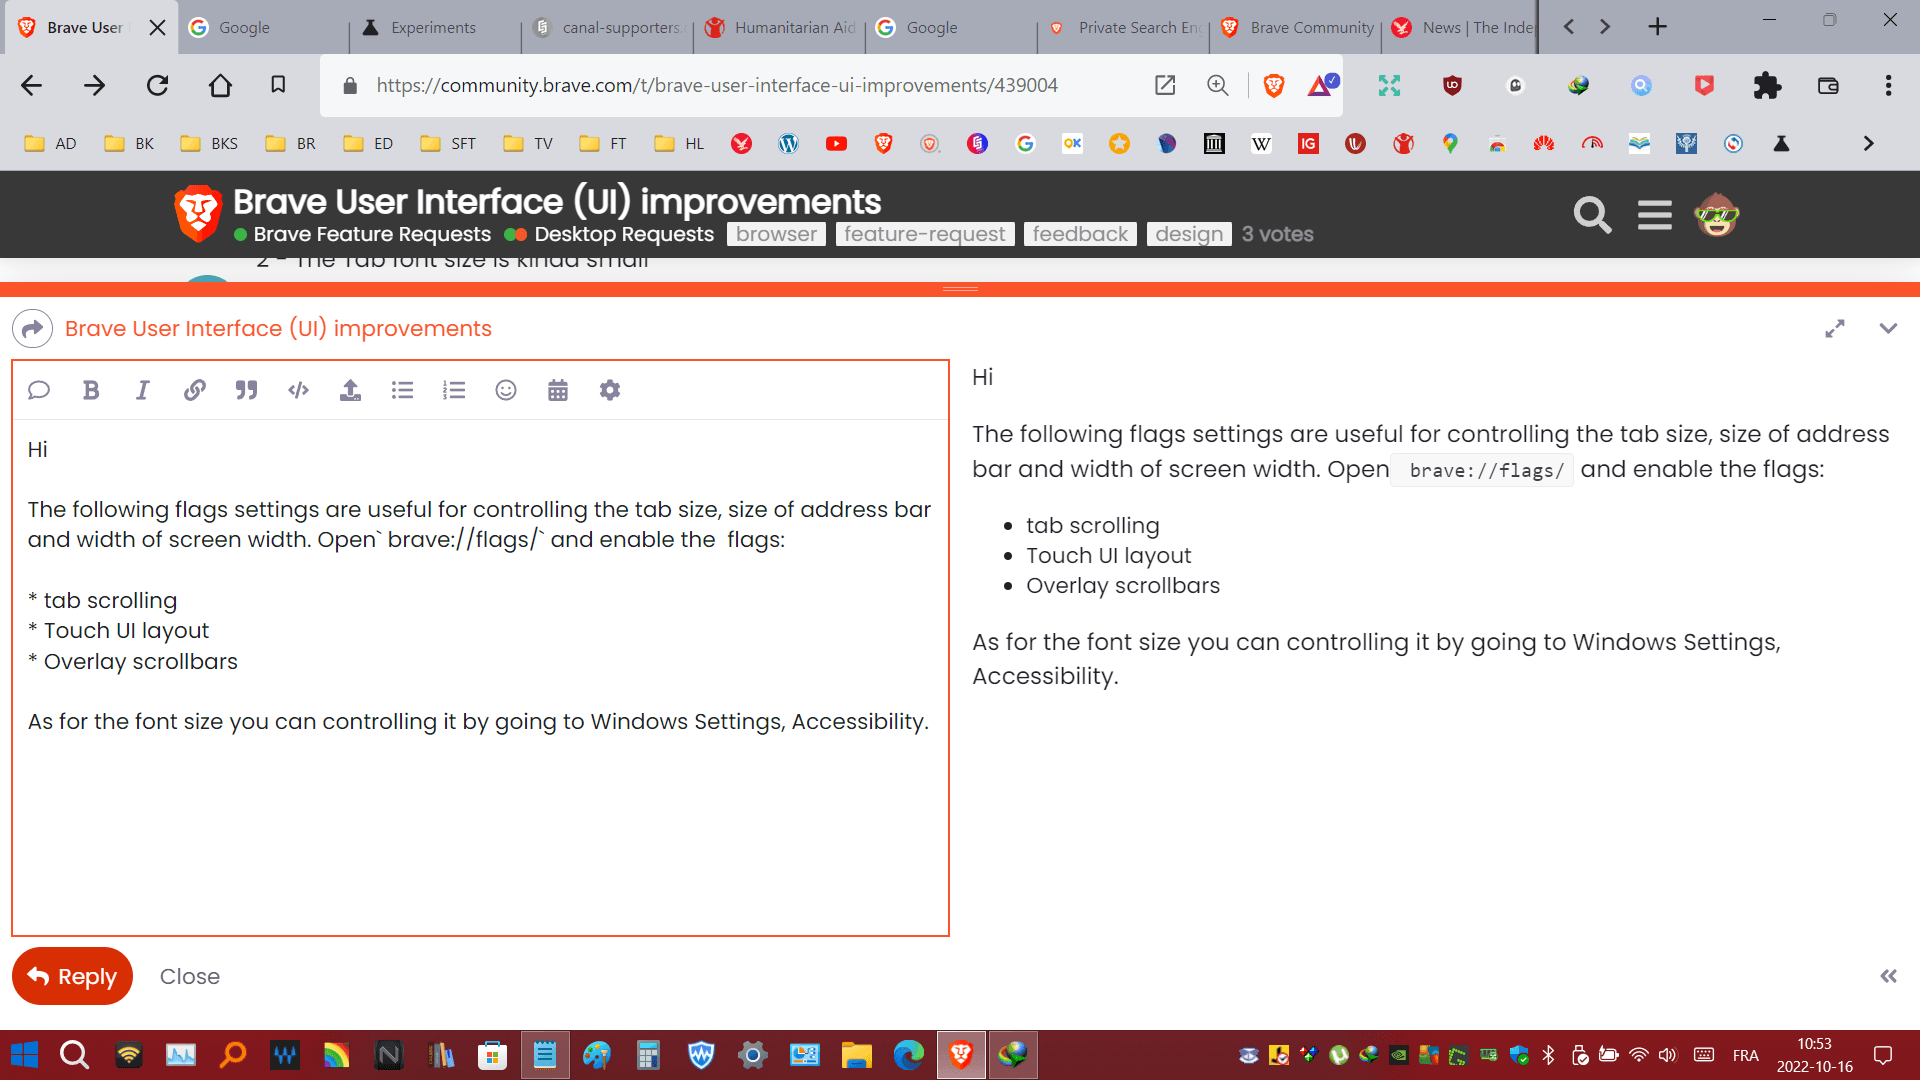Viewport: 1920px width, 1080px height.
Task: Click the address bar URL field
Action: 717,85
